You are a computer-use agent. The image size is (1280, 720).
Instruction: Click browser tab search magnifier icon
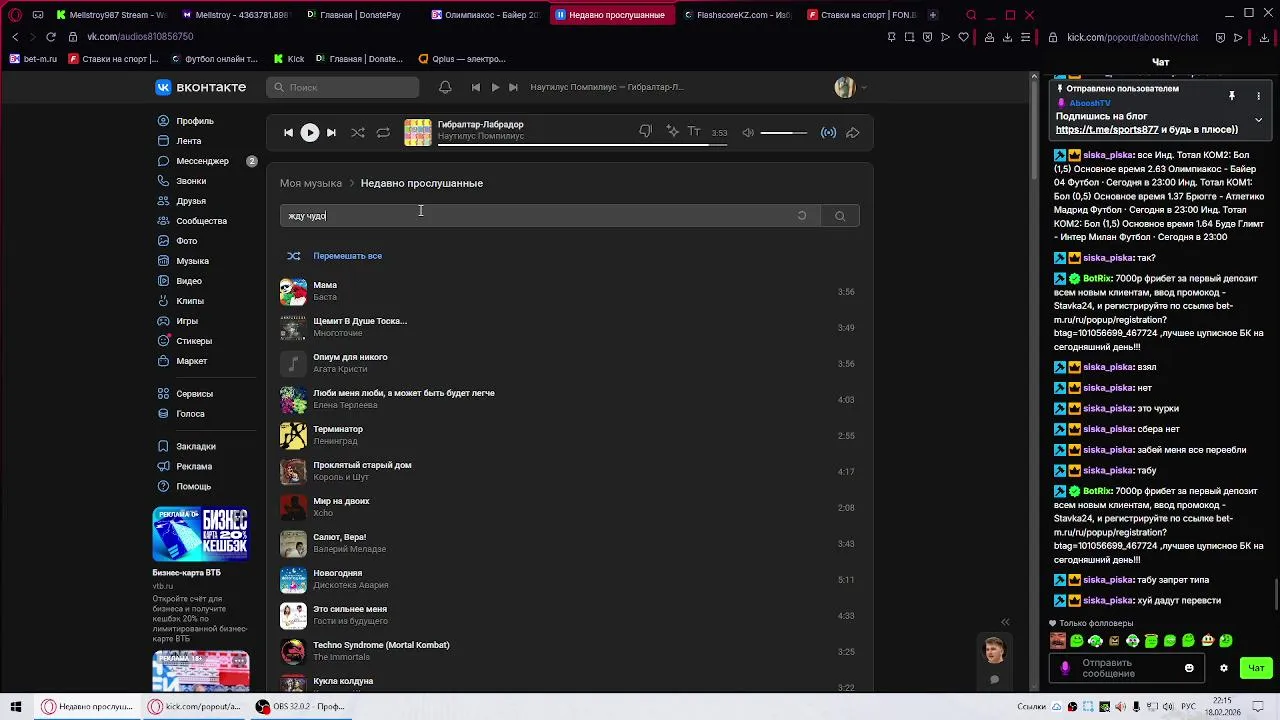click(x=971, y=15)
